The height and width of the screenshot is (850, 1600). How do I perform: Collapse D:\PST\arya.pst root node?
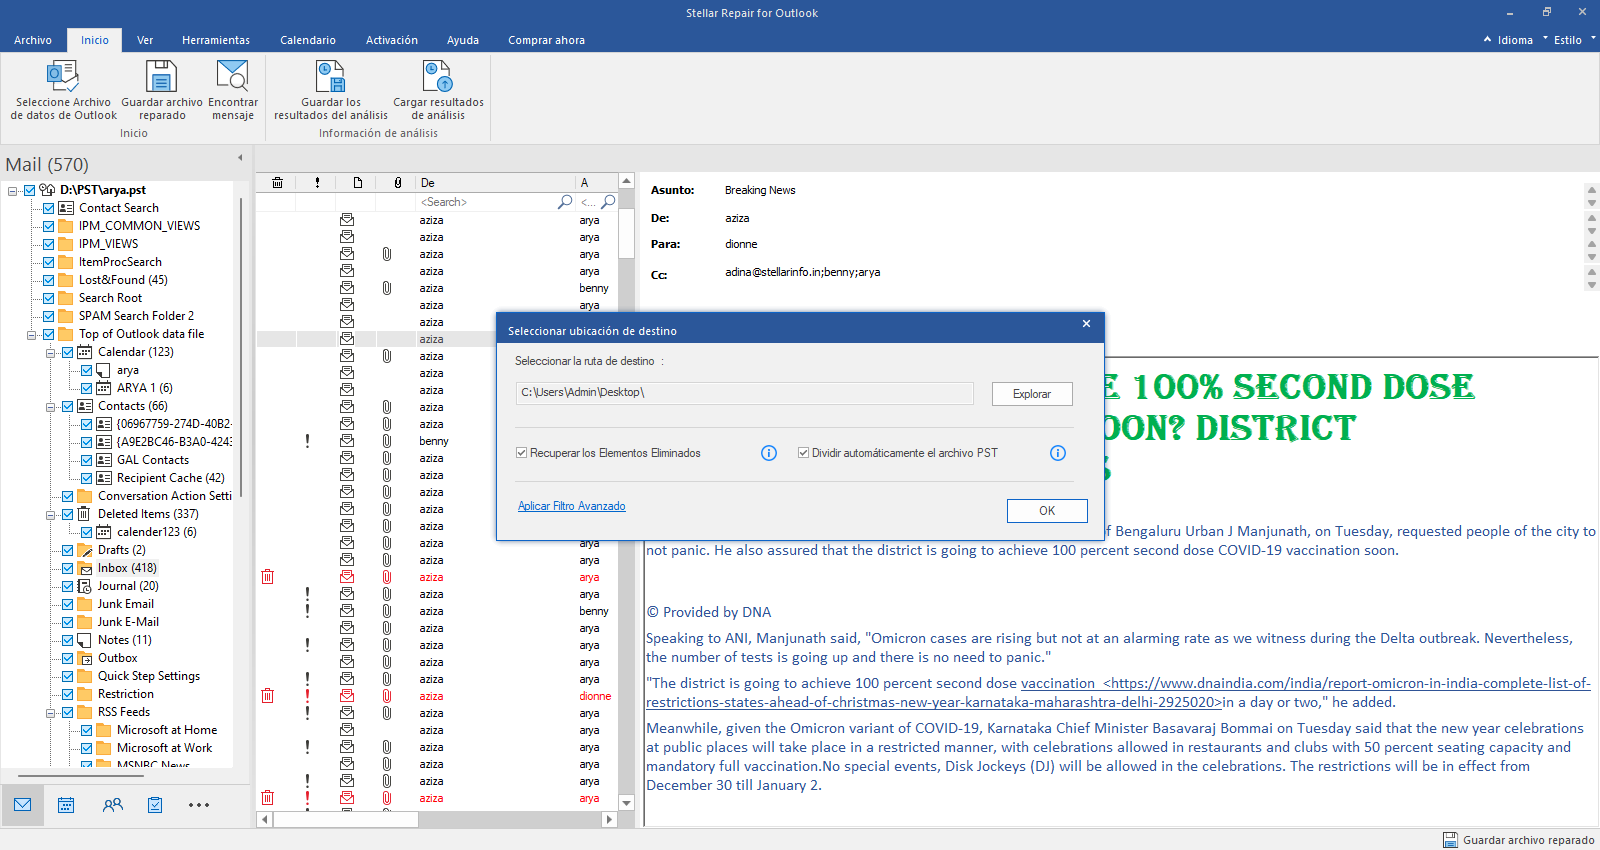pyautogui.click(x=13, y=190)
